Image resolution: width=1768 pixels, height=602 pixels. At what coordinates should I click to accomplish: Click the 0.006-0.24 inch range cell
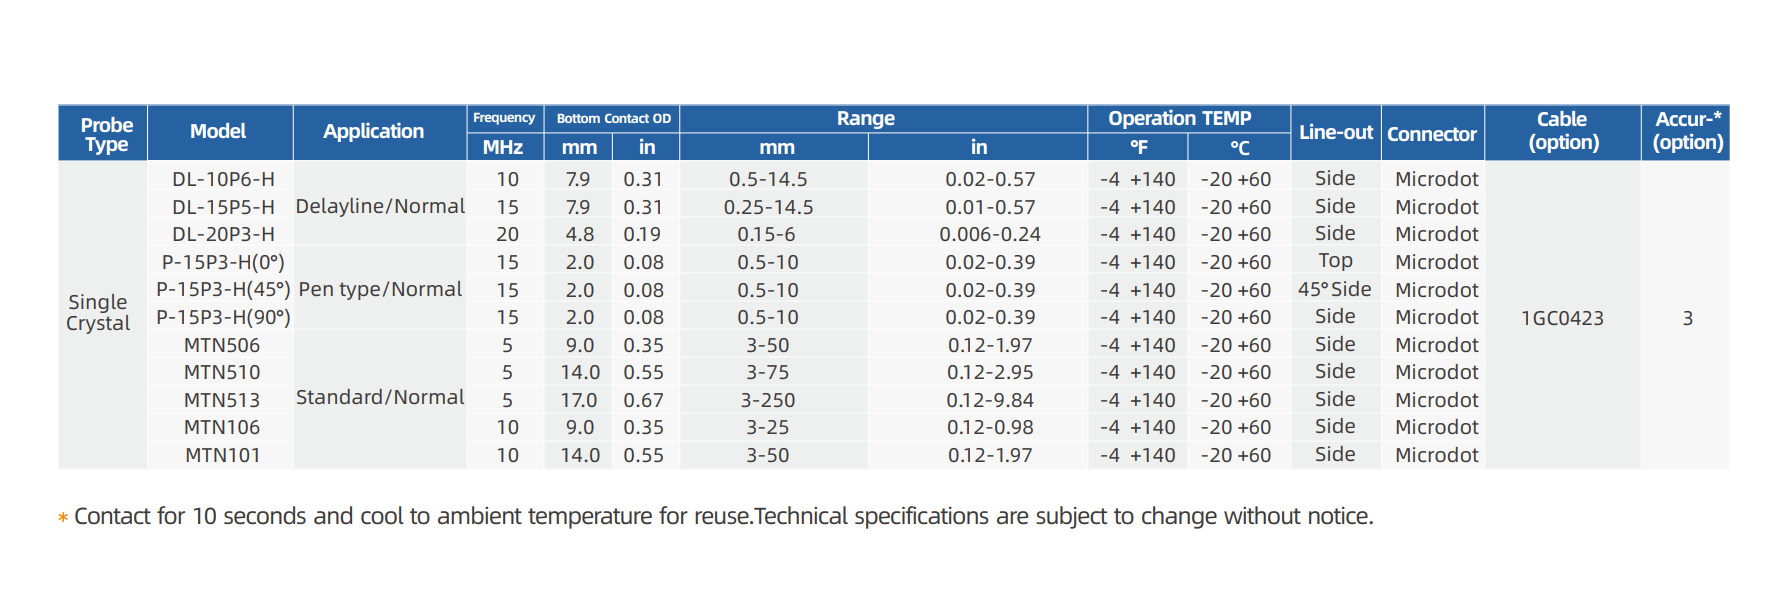[989, 235]
